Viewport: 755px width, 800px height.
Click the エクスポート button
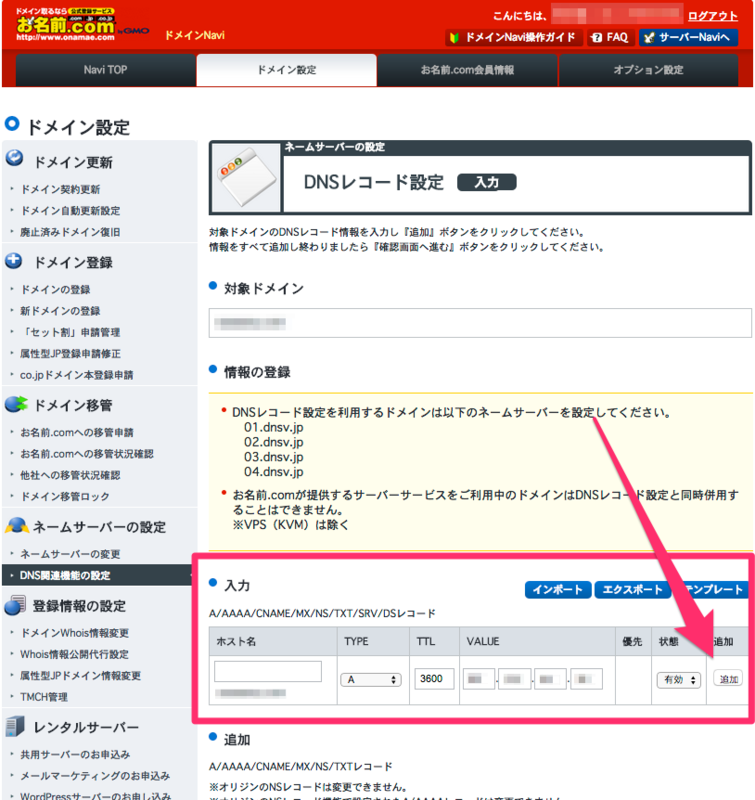tap(633, 589)
